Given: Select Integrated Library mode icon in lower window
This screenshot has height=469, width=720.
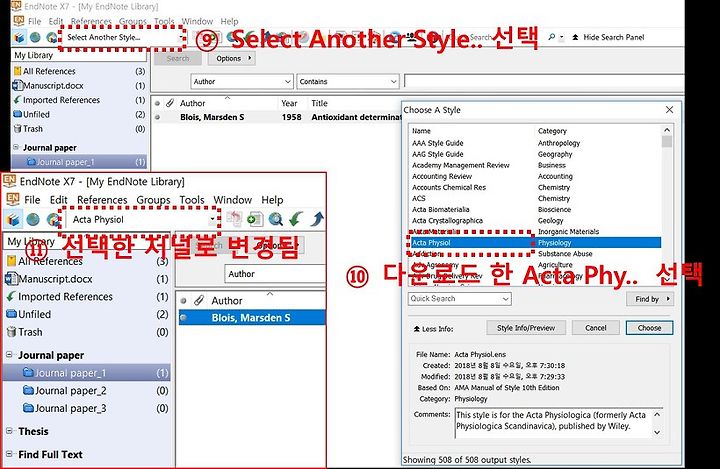Looking at the screenshot, I should pos(53,220).
